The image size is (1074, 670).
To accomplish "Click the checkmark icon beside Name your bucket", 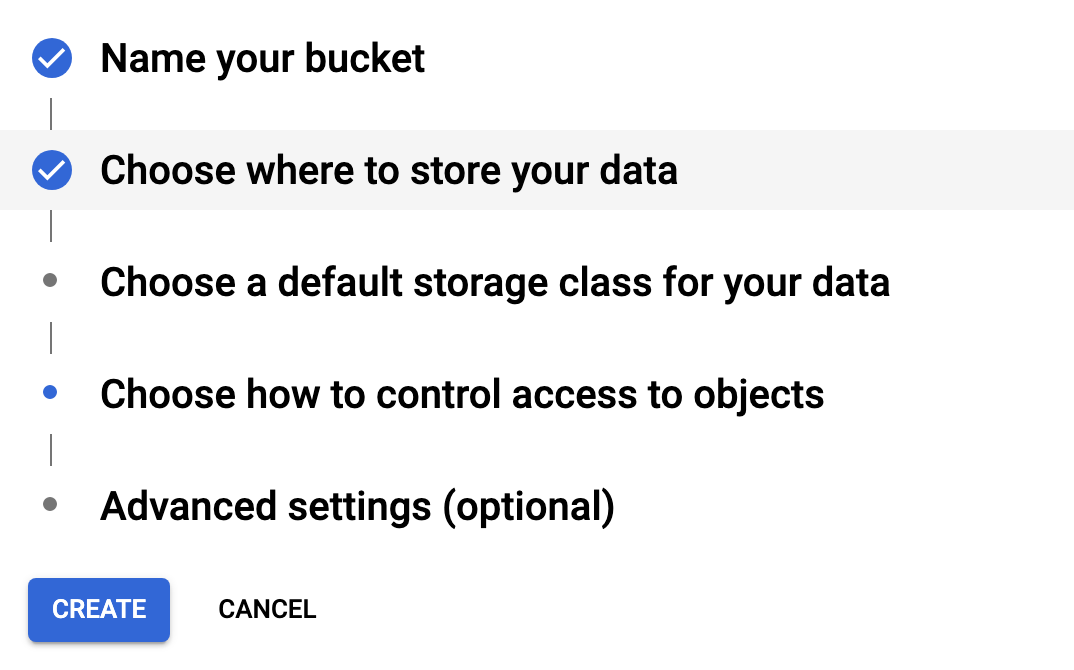I will pos(51,58).
